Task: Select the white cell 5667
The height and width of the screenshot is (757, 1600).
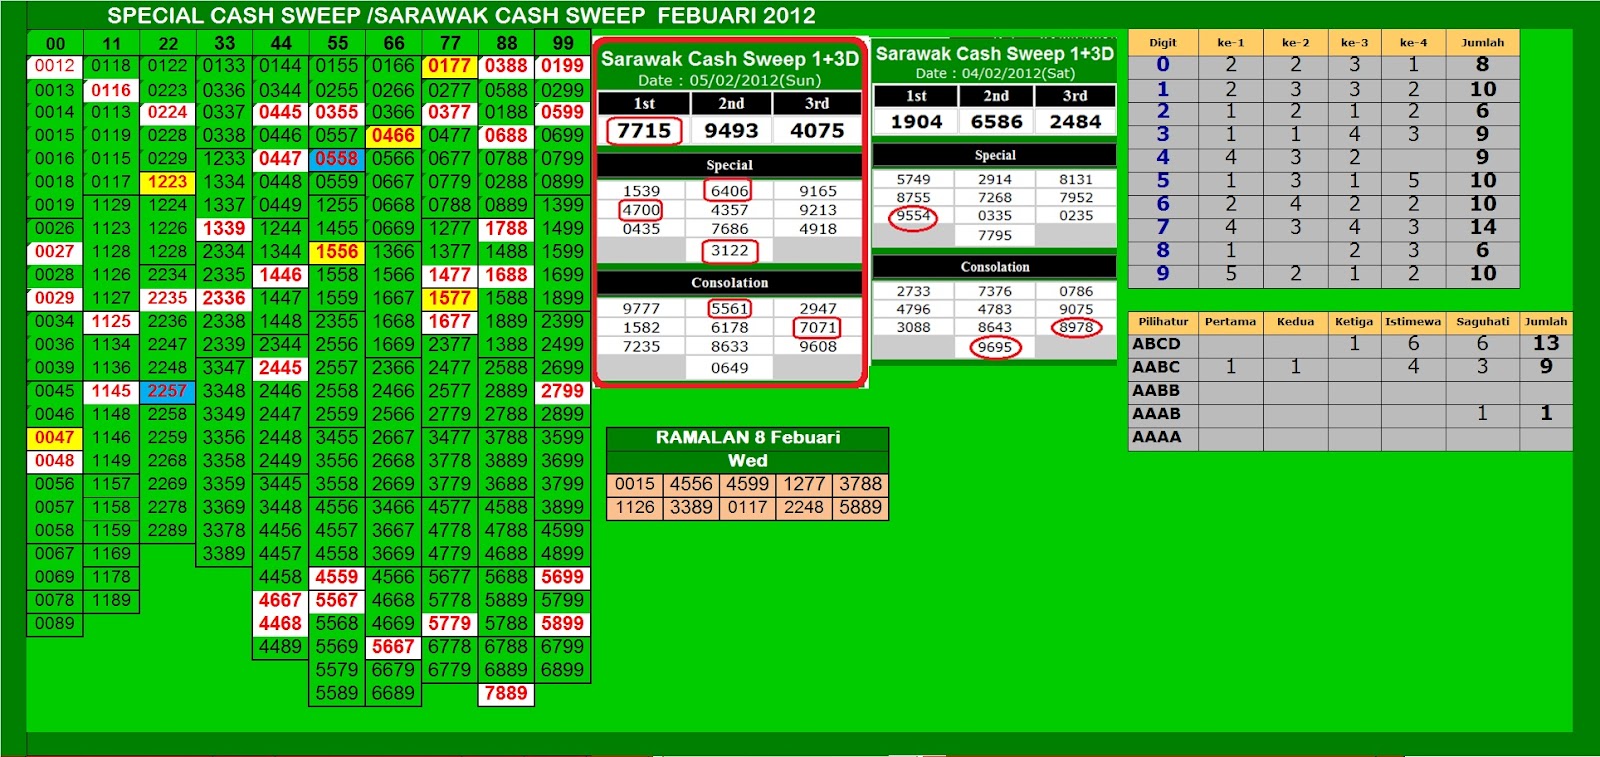Action: pos(393,647)
